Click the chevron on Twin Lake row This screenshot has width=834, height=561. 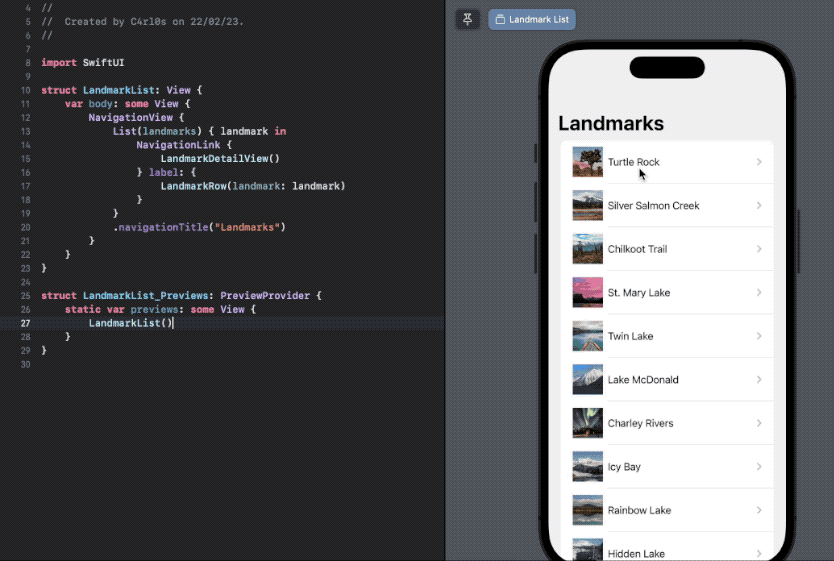pos(759,337)
